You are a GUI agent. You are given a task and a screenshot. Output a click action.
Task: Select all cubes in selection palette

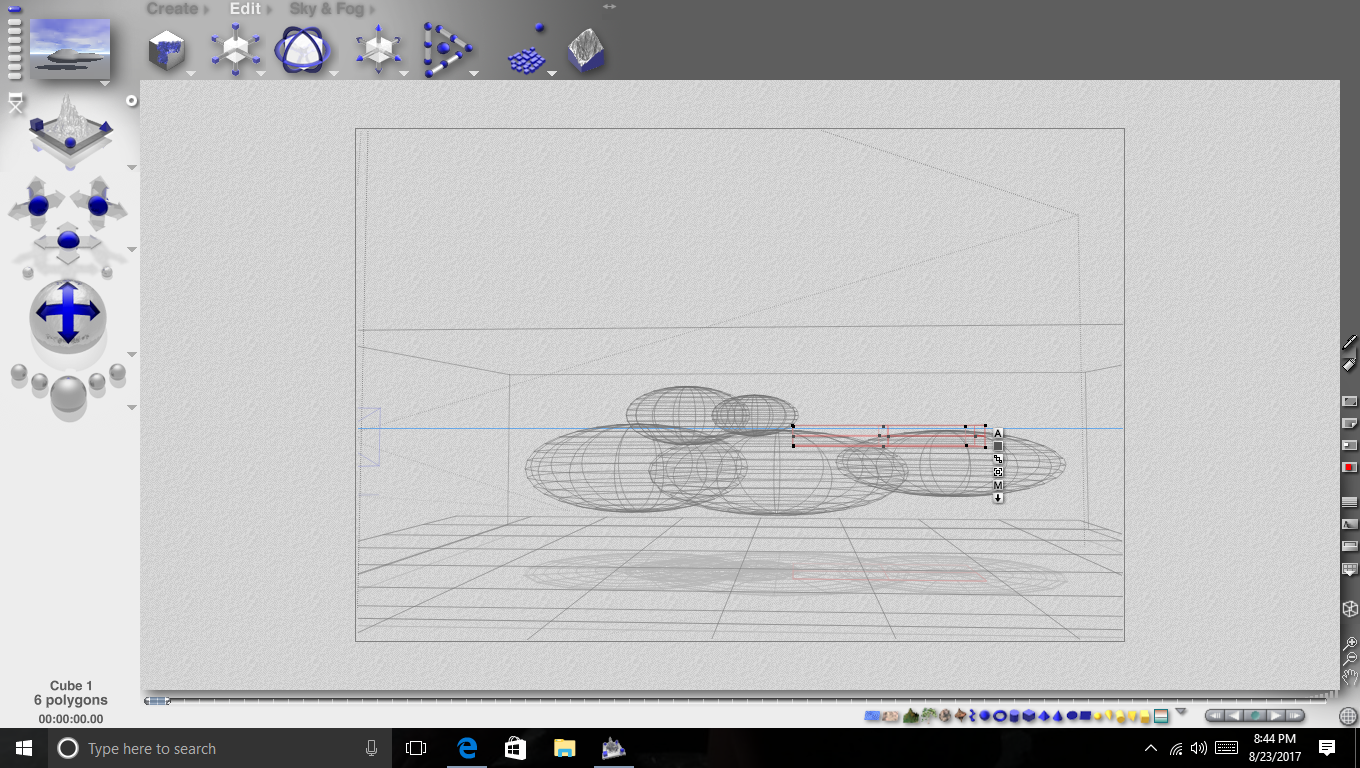(1029, 716)
